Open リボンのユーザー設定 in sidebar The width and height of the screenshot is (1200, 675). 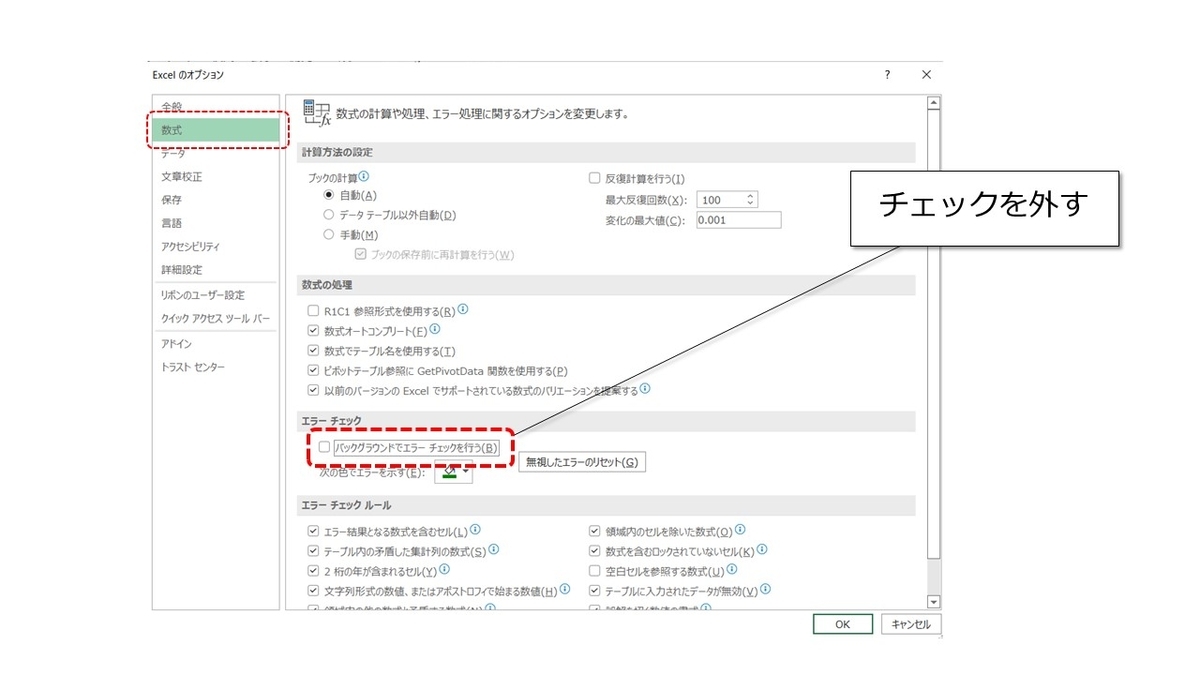tap(215, 295)
